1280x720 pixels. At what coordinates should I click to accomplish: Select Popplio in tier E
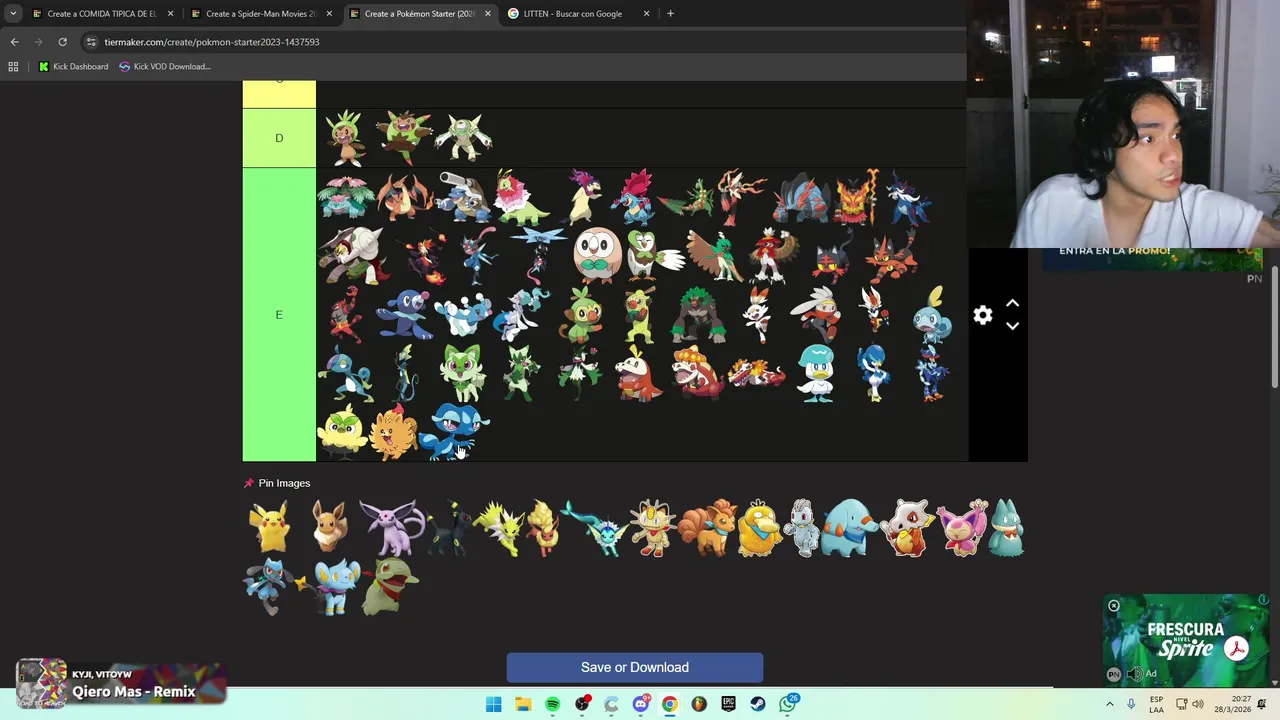point(404,315)
